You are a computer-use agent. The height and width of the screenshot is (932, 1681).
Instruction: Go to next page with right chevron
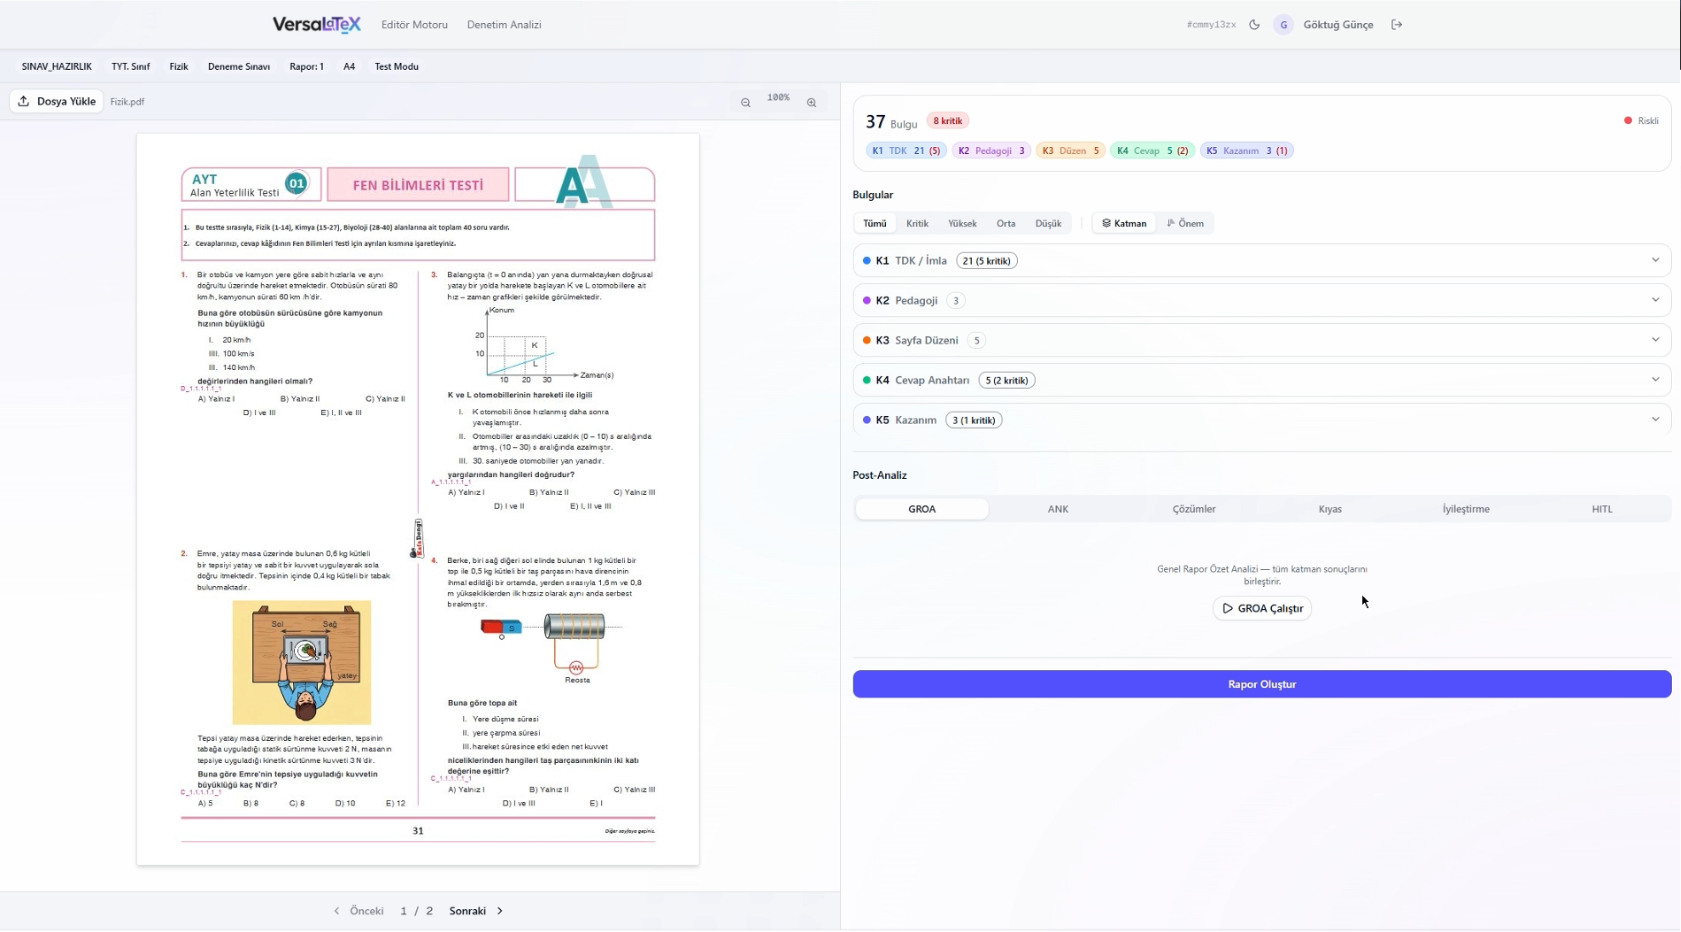click(500, 911)
